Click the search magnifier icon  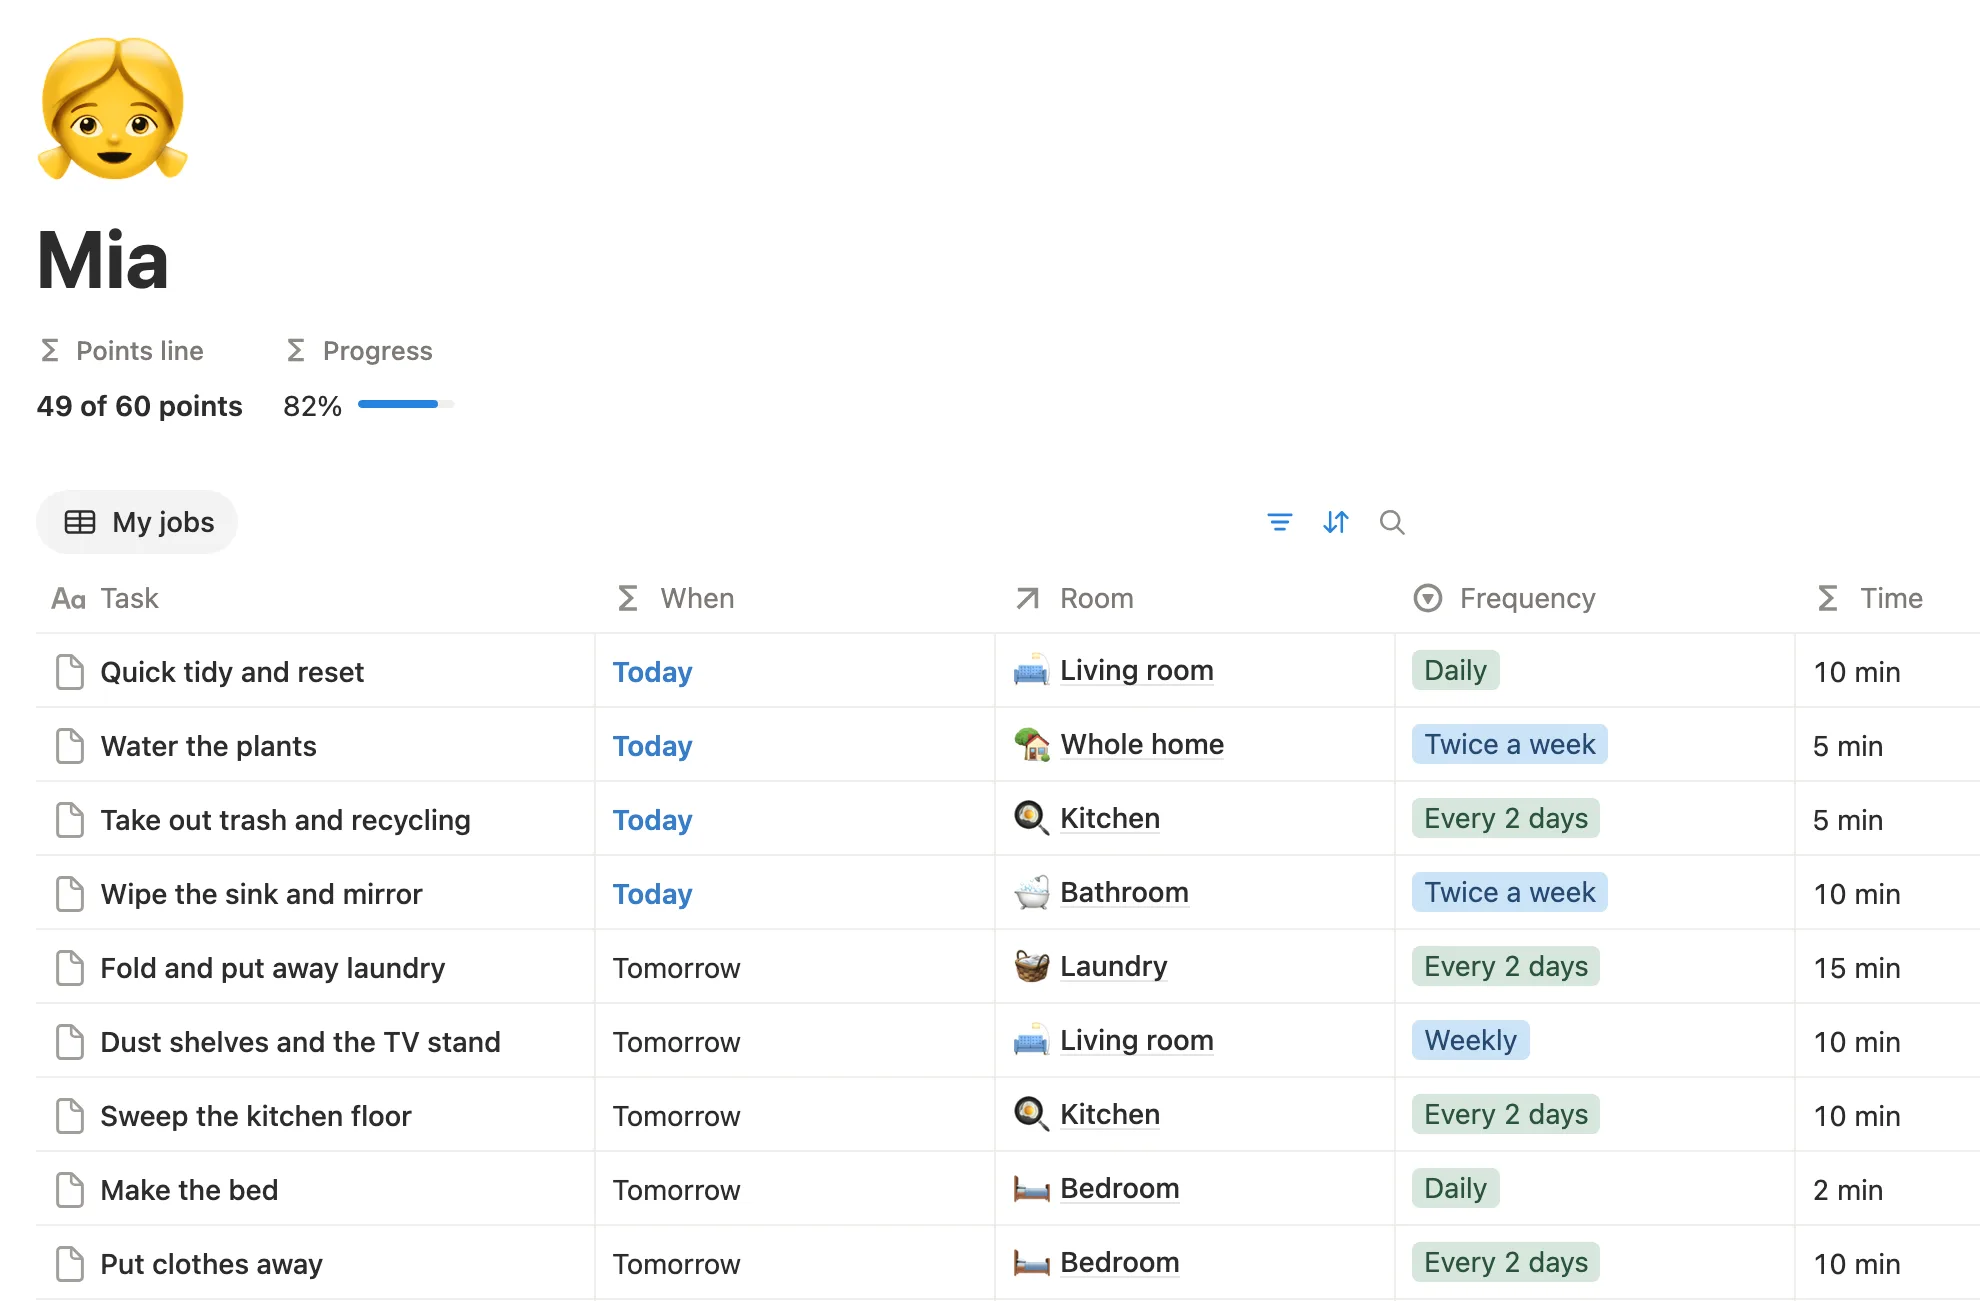tap(1392, 522)
